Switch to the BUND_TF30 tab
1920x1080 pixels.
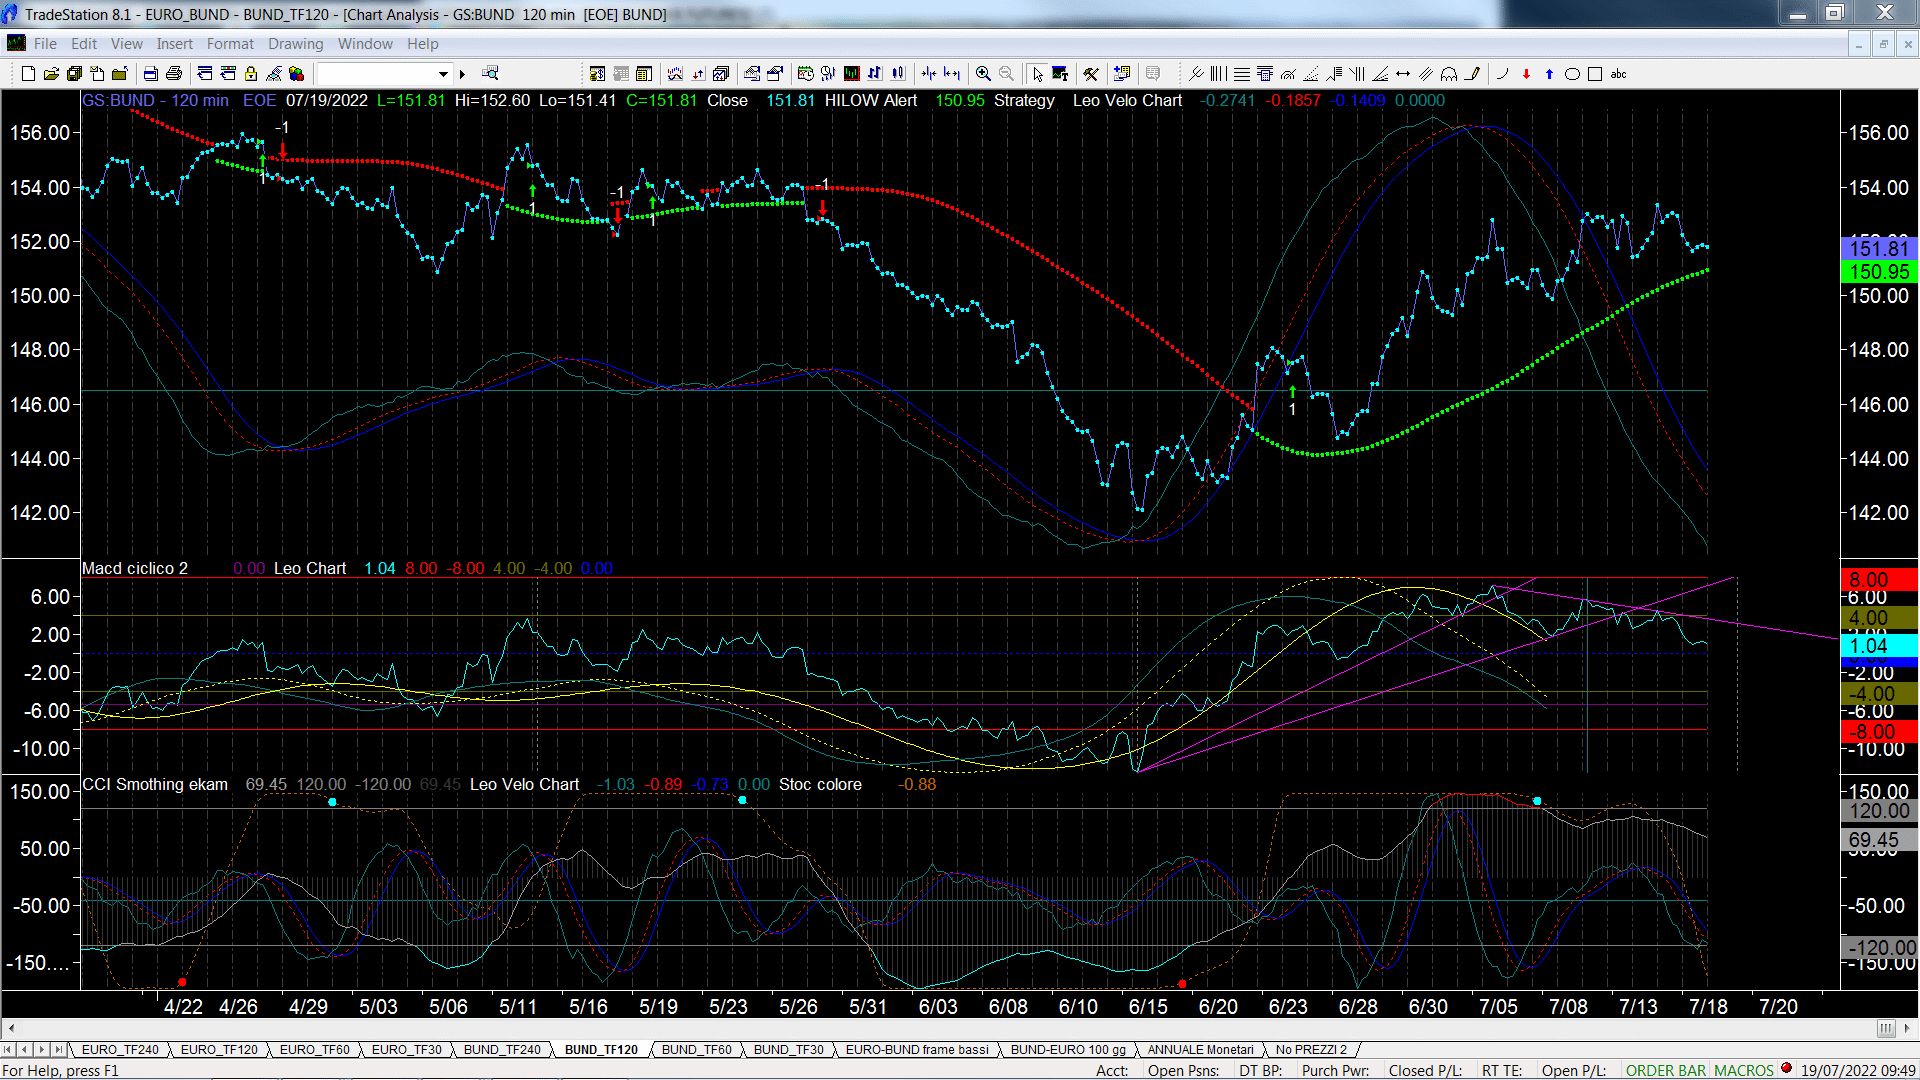click(788, 1050)
